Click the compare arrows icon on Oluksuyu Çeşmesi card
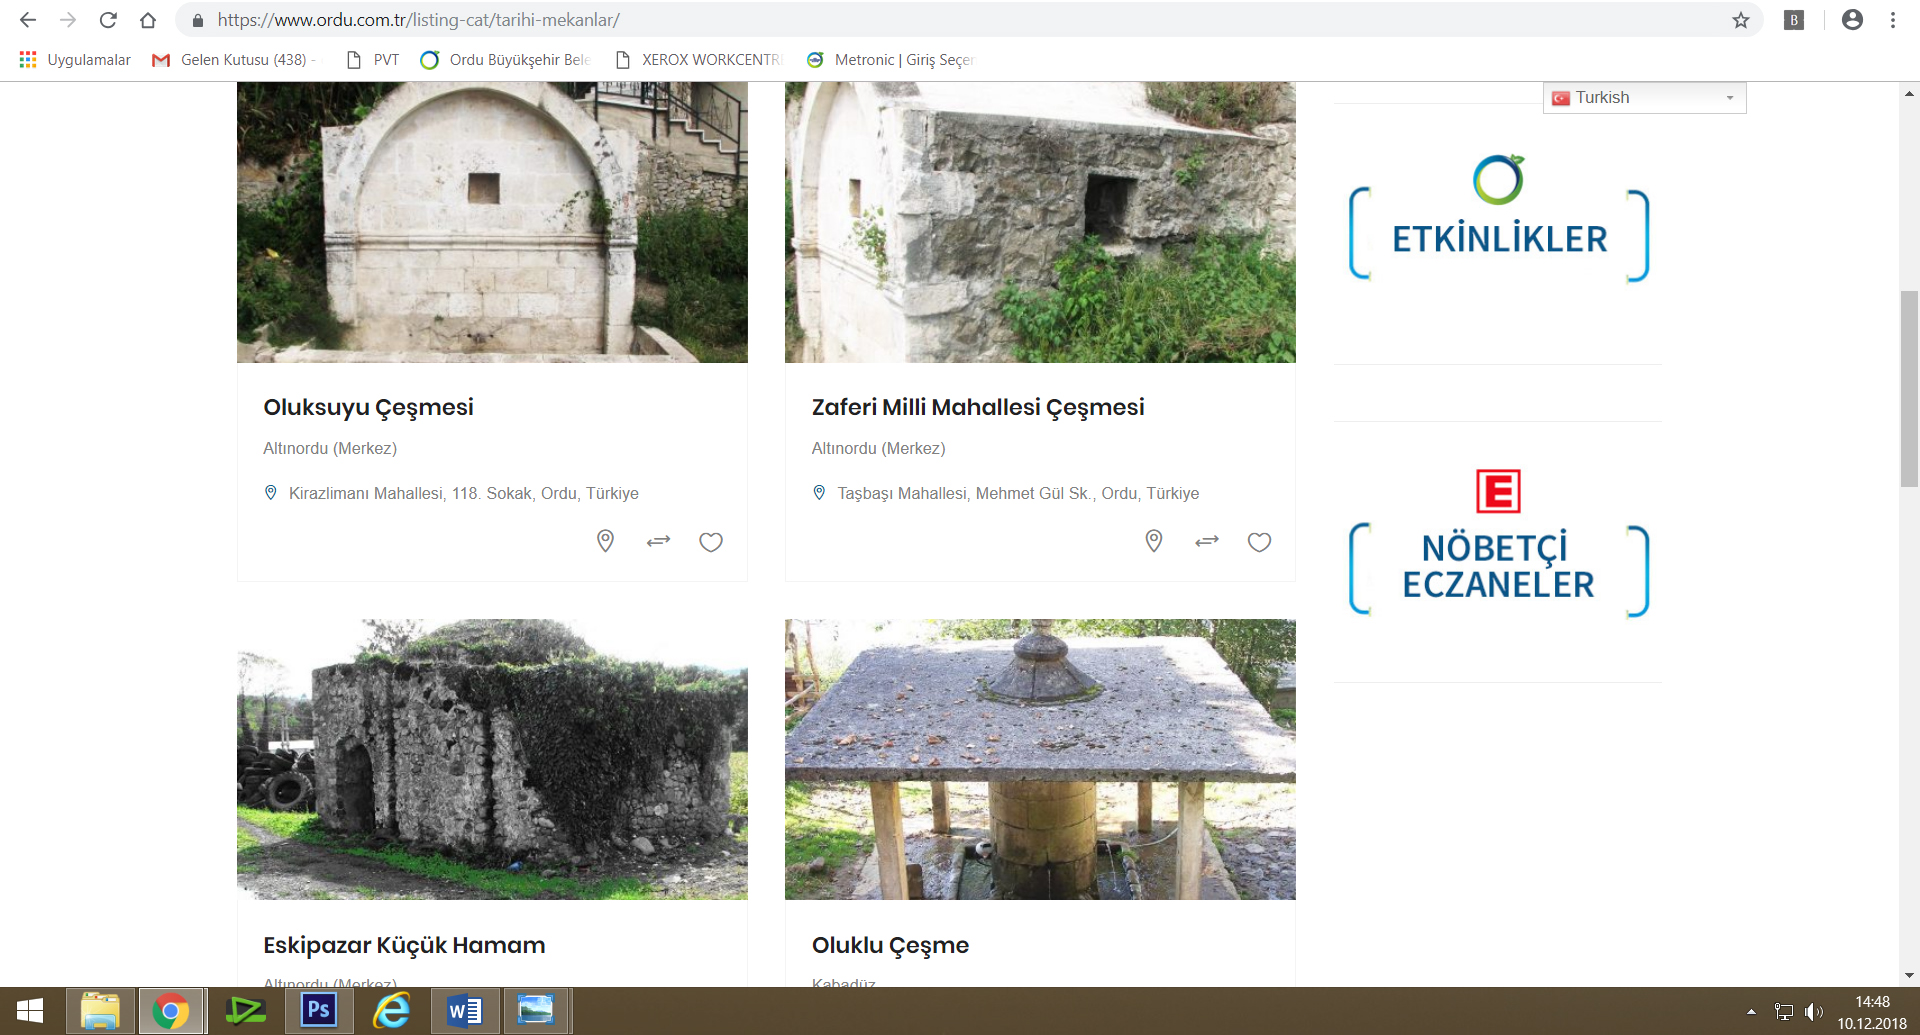The height and width of the screenshot is (1035, 1920). click(658, 541)
